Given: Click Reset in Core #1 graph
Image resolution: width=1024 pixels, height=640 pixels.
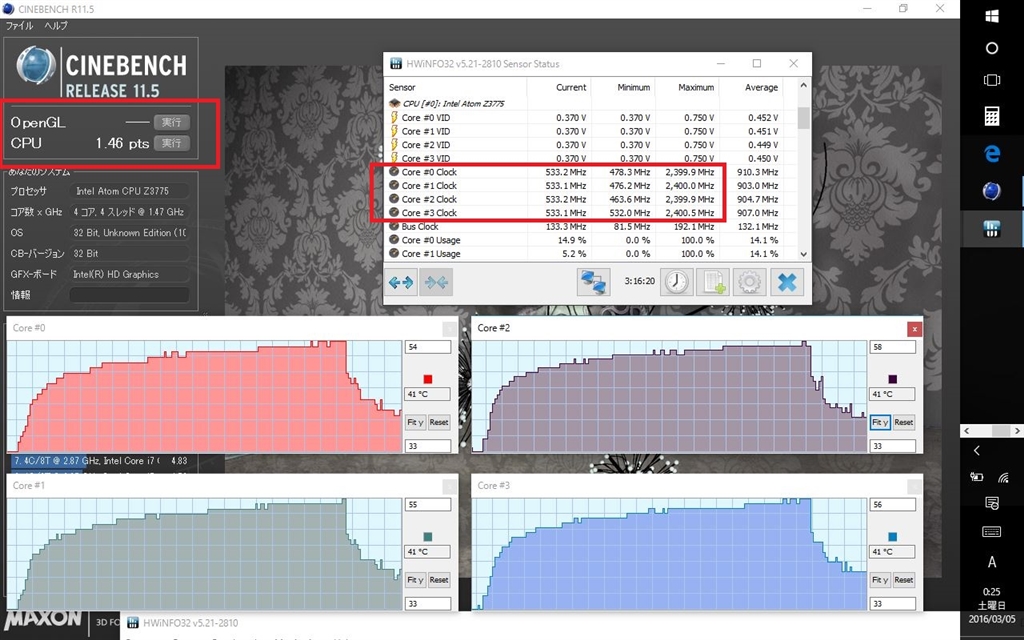Looking at the screenshot, I should (x=439, y=579).
